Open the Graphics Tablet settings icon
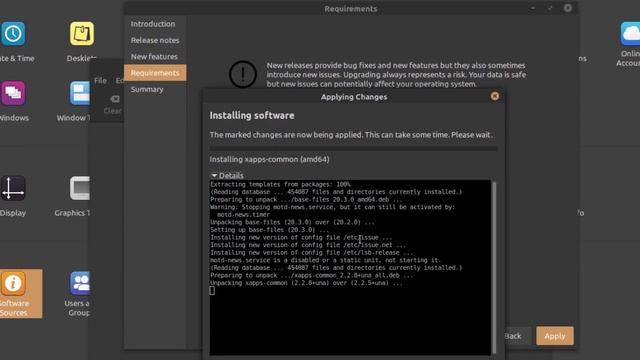The width and height of the screenshot is (640, 360). point(80,188)
